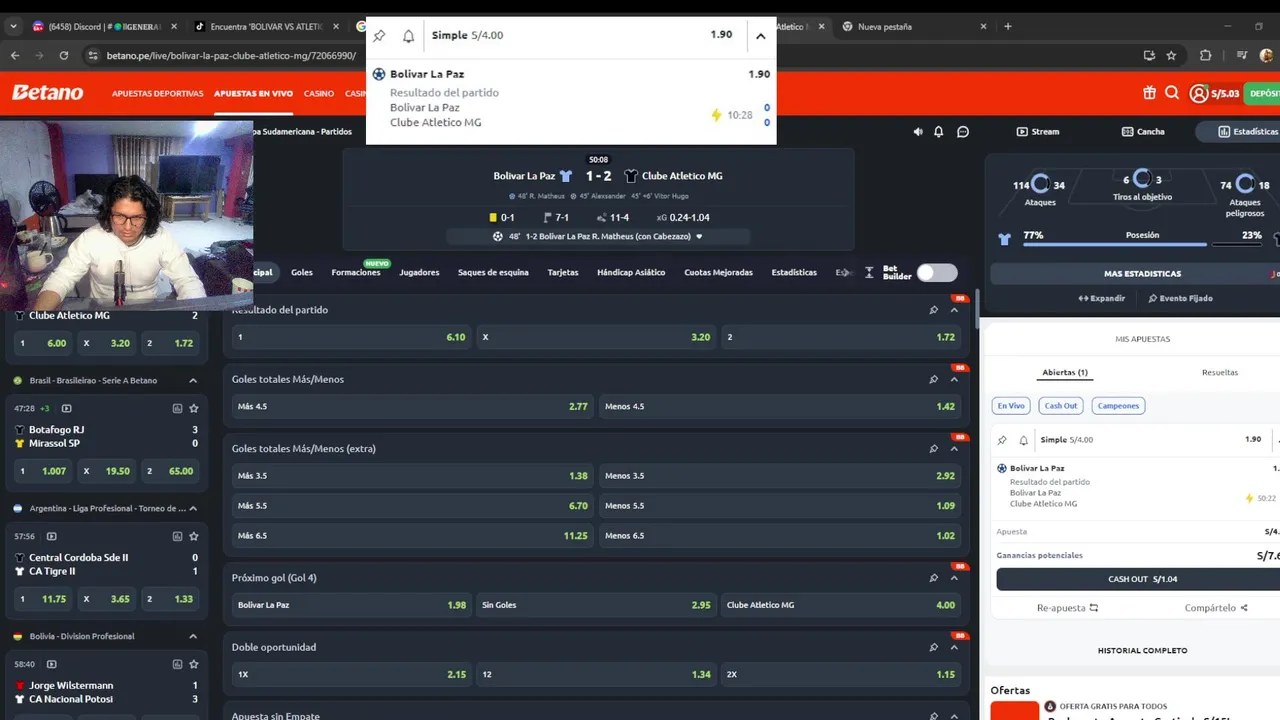Click the browser address bar
Image resolution: width=1280 pixels, height=720 pixels.
coord(600,55)
